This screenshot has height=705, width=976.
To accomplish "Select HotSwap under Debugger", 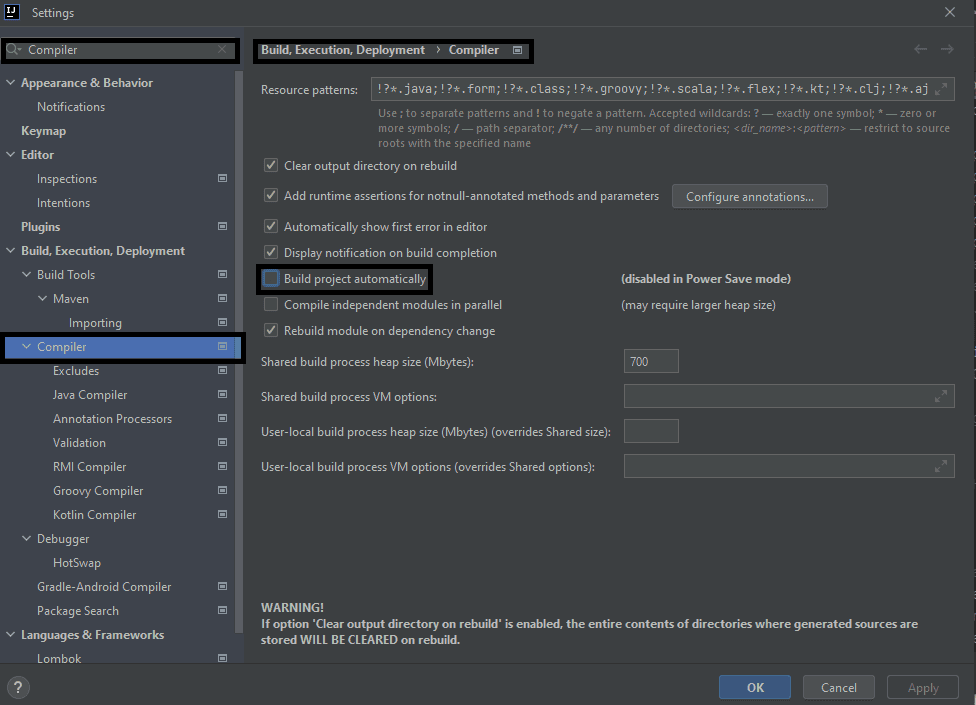I will pos(77,563).
